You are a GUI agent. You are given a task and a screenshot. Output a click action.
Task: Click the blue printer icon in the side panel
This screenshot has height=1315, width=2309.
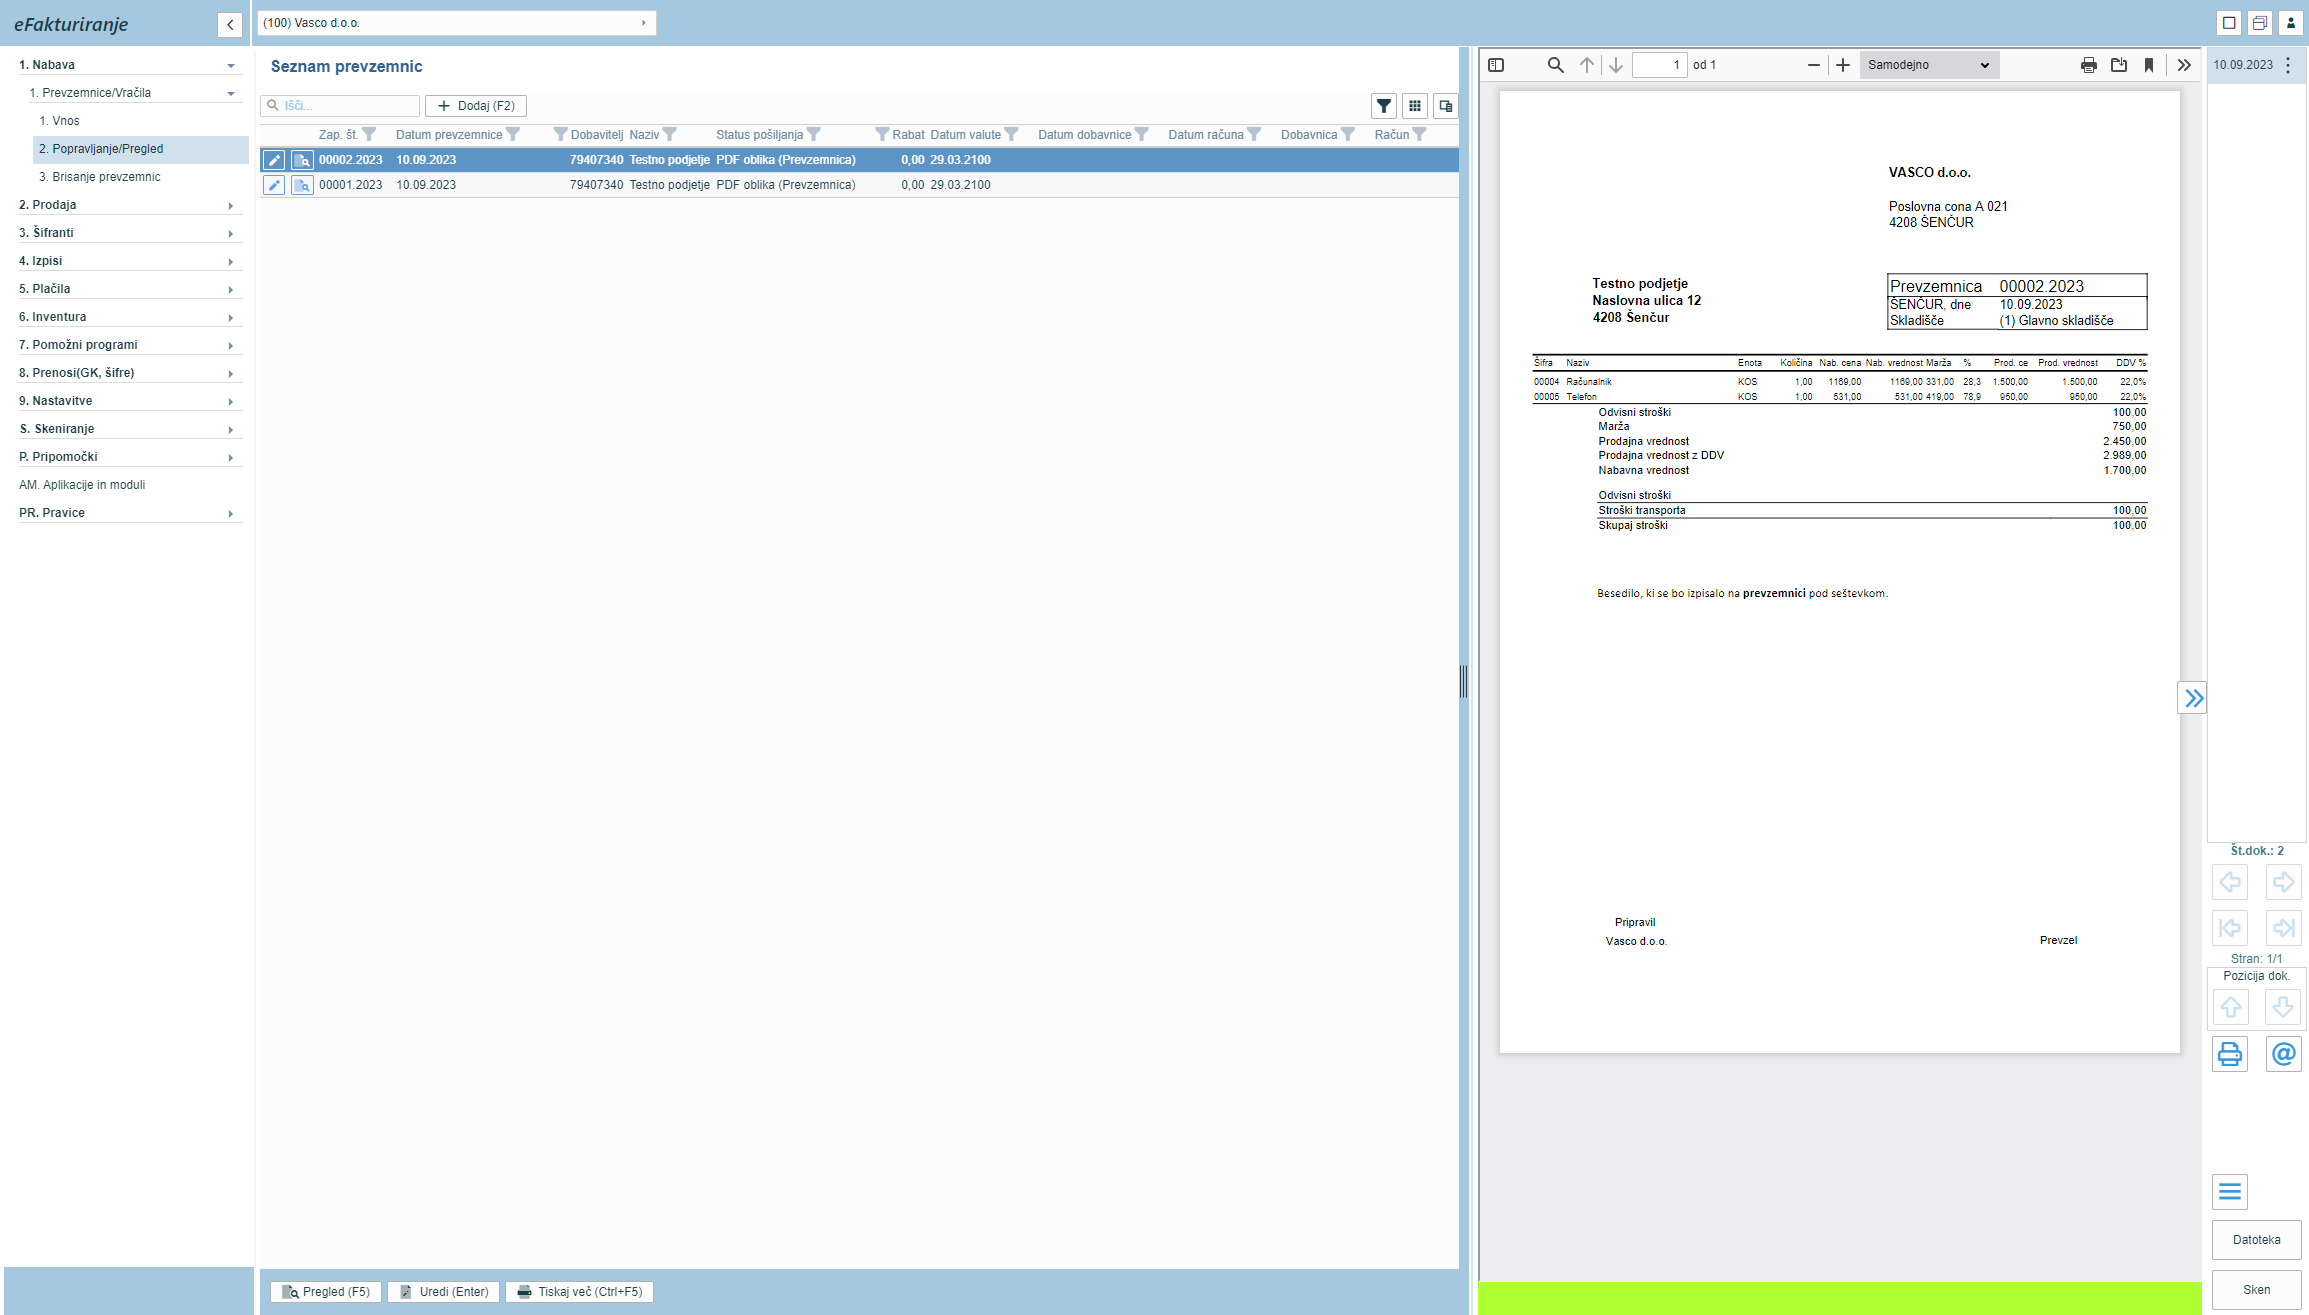click(x=2230, y=1054)
